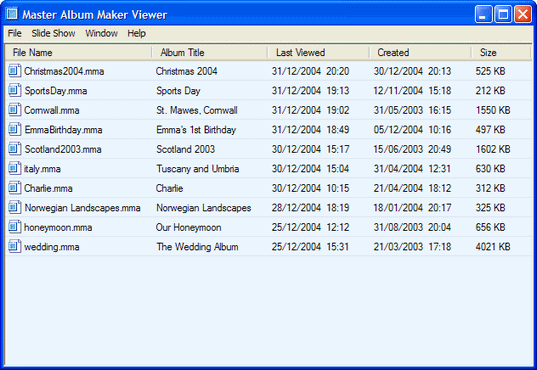Select the italy.mma file icon

point(15,169)
